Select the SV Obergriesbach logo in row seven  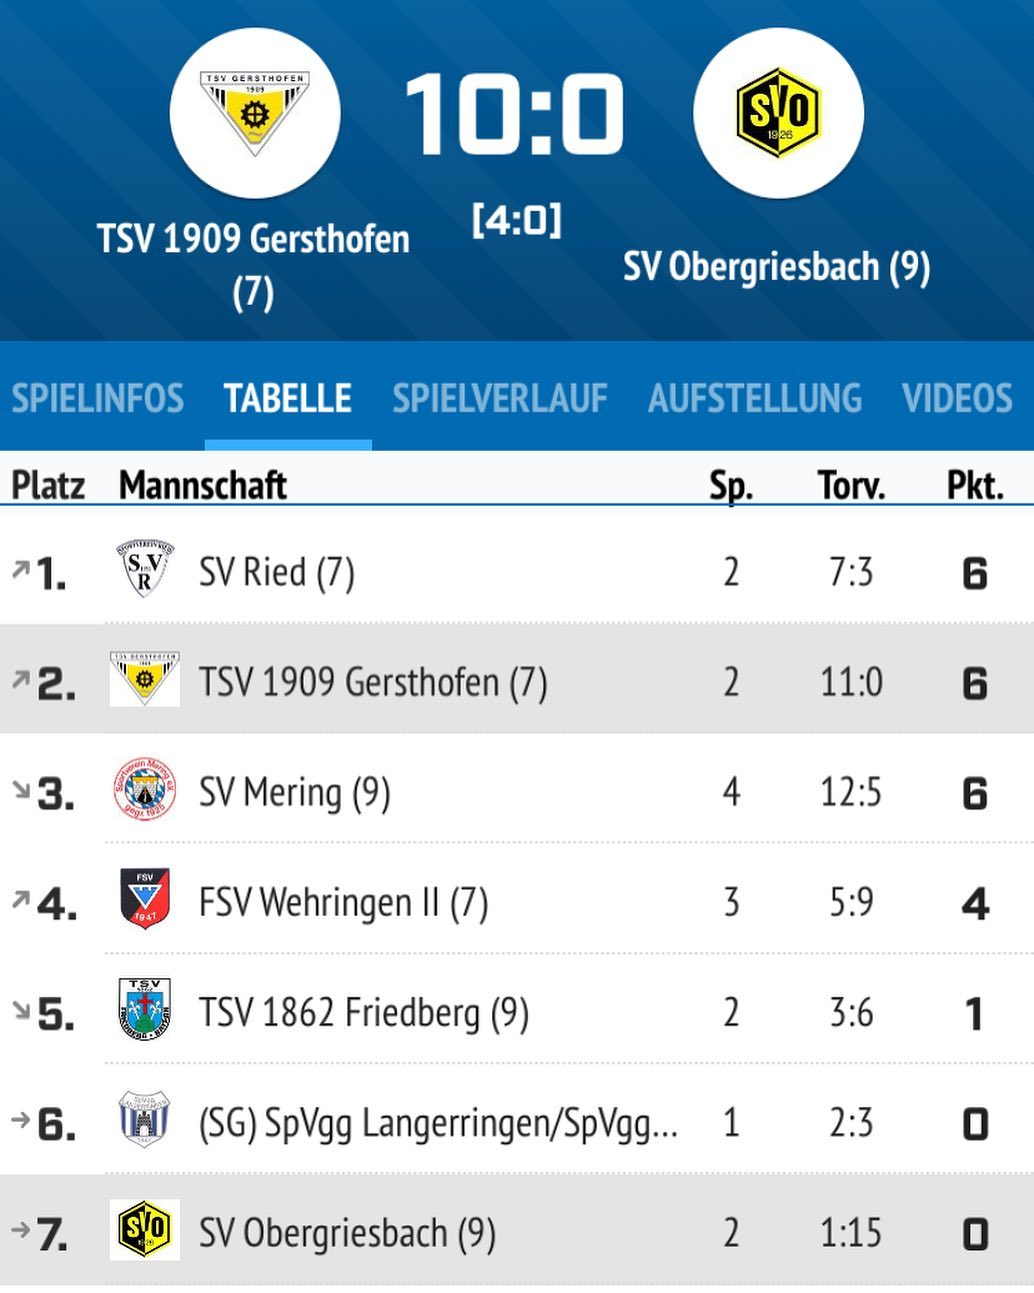point(145,1229)
